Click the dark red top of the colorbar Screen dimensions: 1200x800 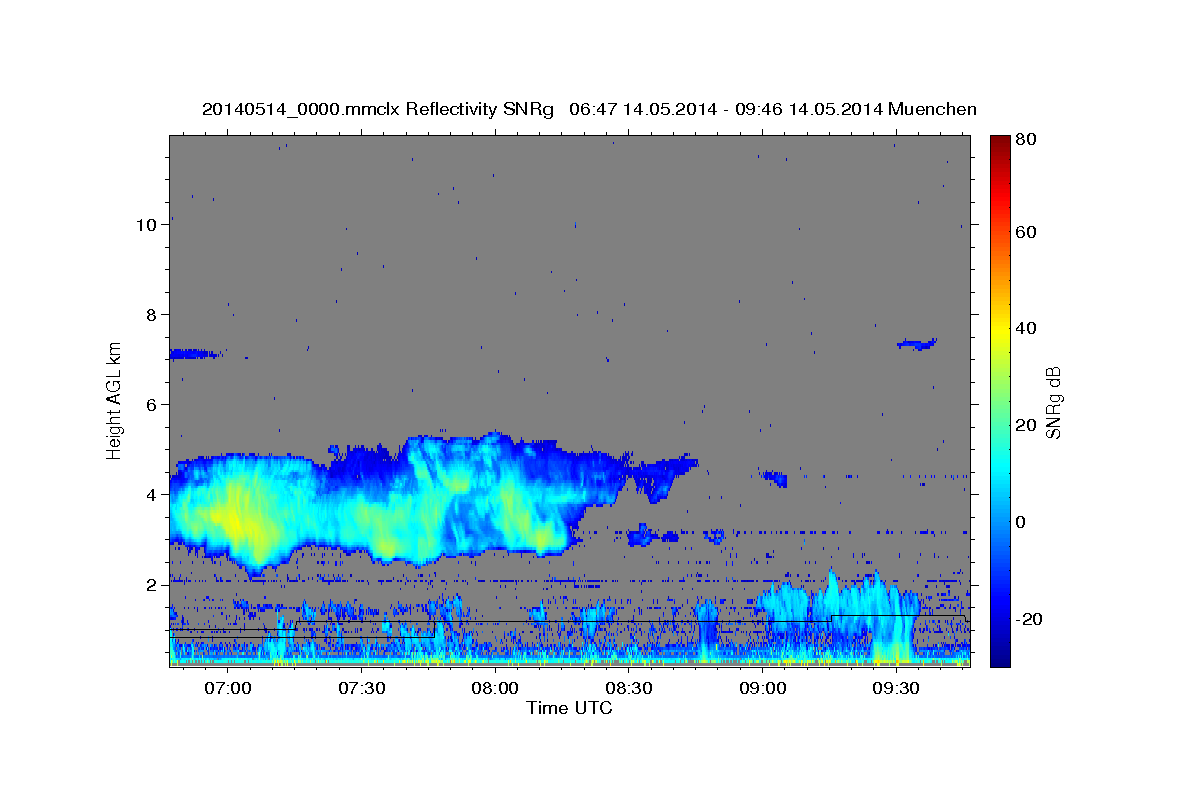coord(999,142)
